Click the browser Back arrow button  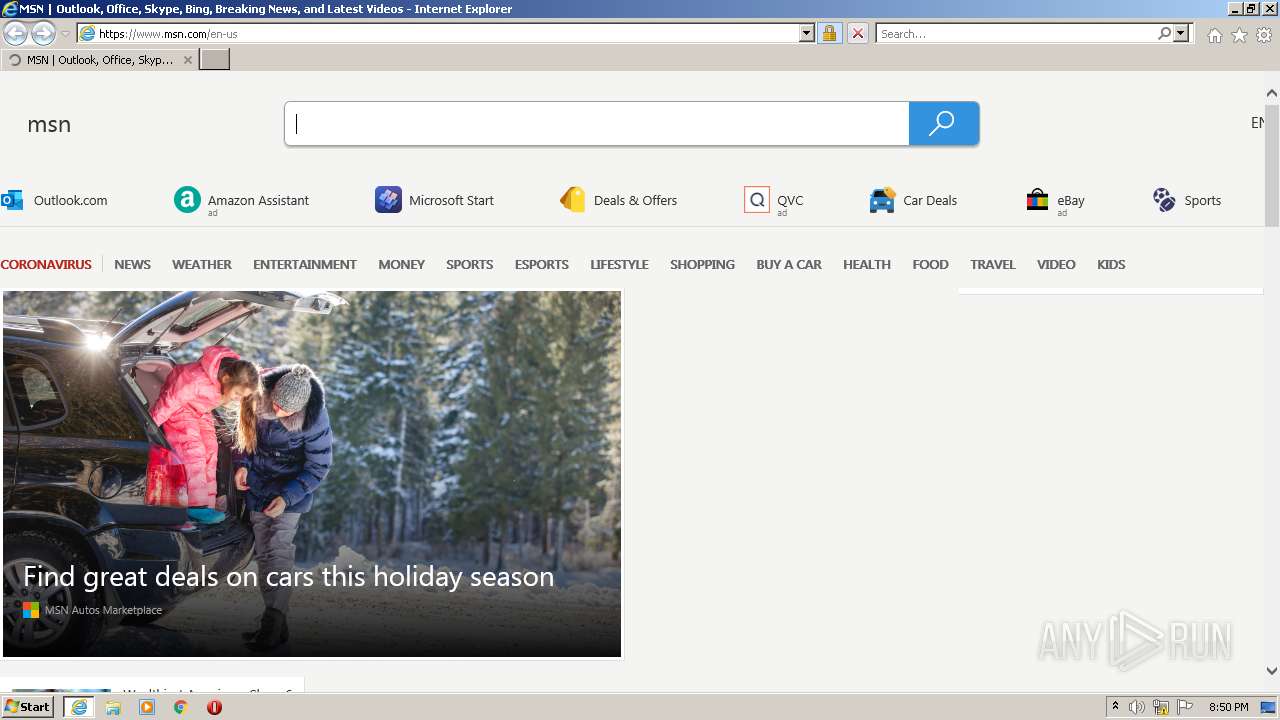point(15,33)
